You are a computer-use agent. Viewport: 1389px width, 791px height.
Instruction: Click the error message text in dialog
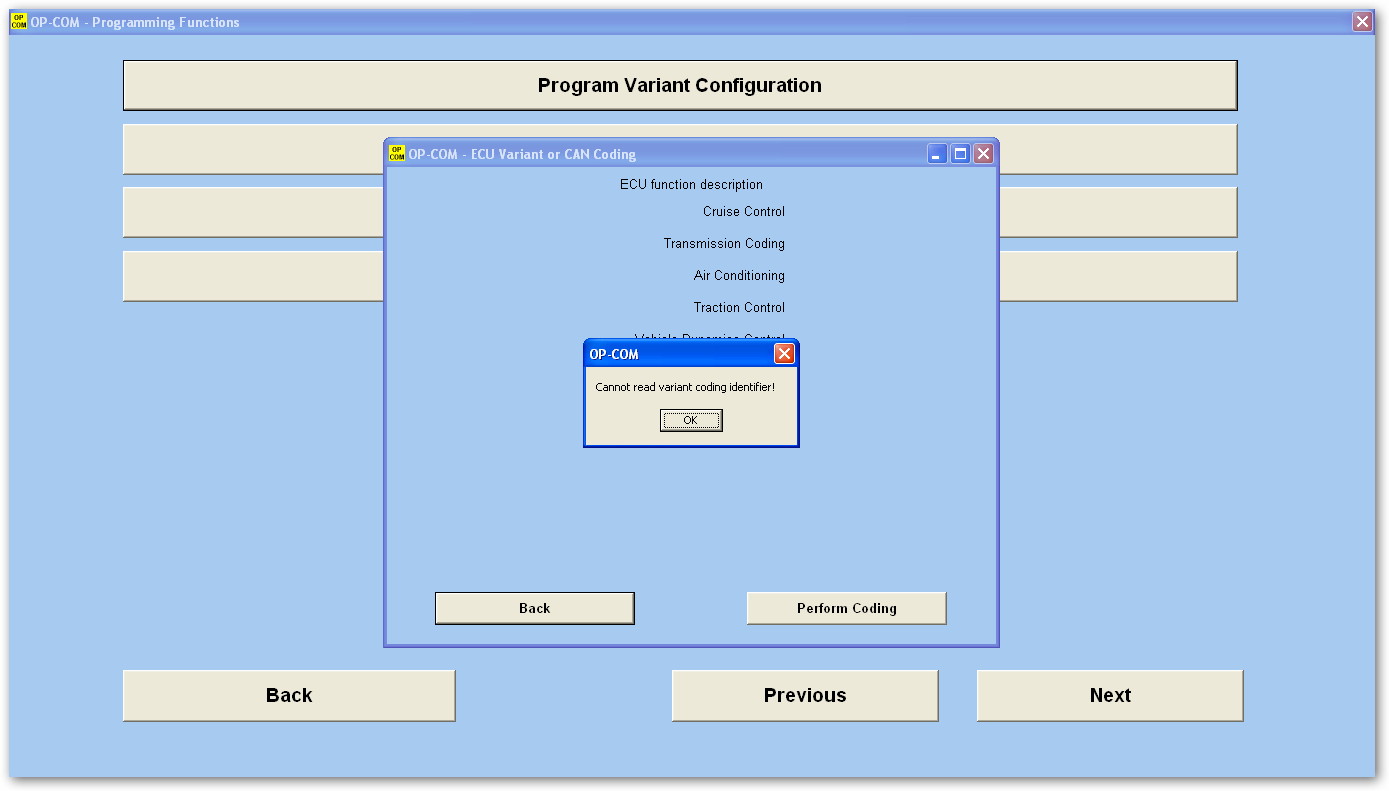coord(685,387)
